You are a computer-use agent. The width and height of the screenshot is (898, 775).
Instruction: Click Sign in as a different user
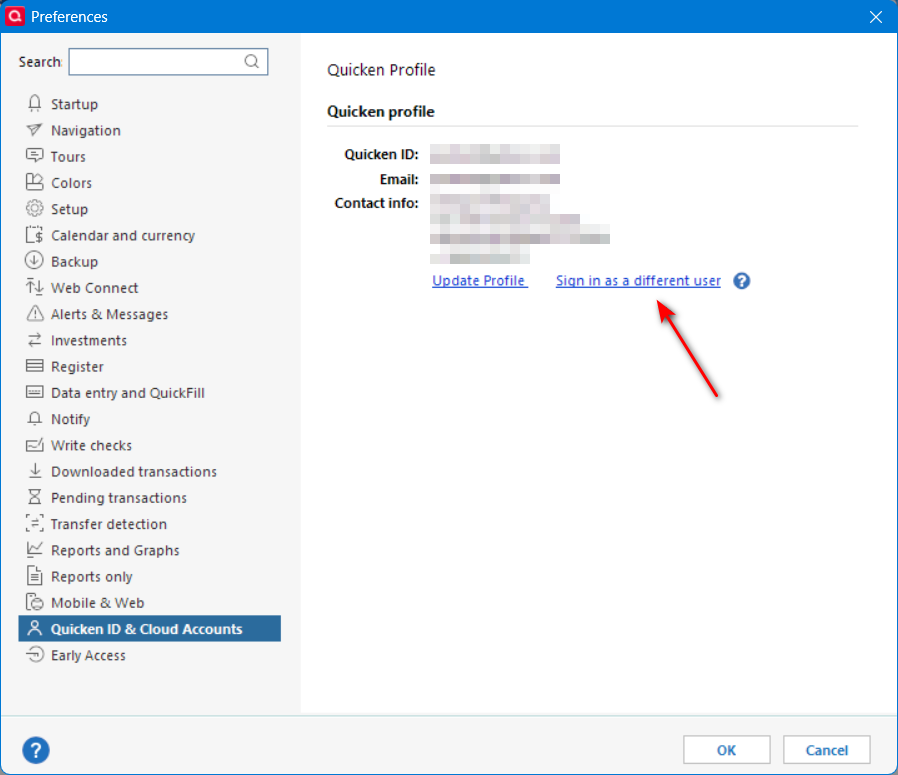[x=638, y=281]
